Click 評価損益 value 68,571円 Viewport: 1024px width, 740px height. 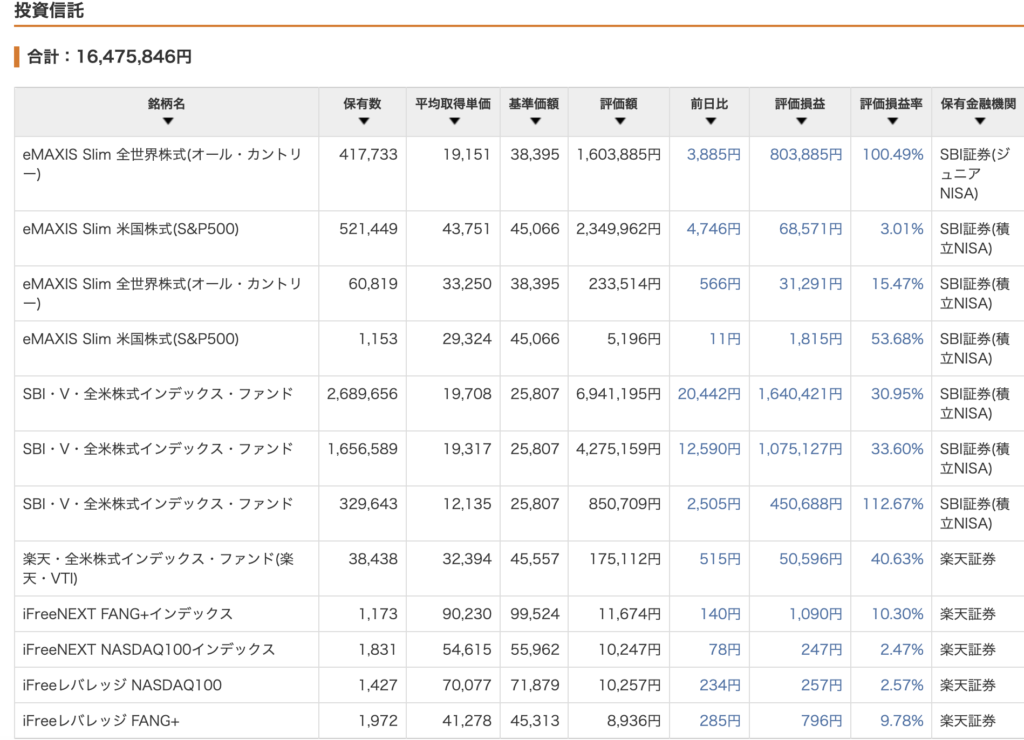[x=810, y=229]
